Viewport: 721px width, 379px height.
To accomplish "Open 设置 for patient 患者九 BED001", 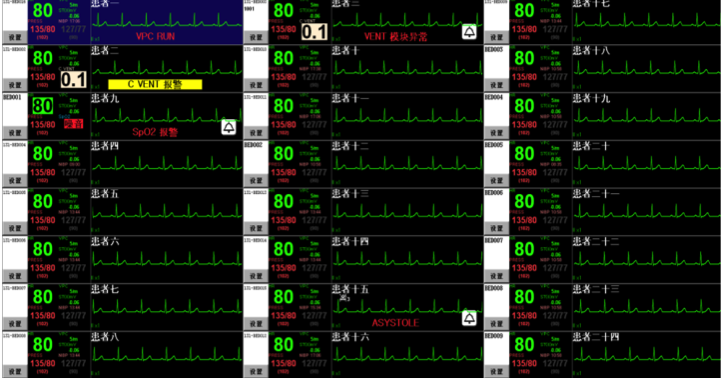I will [15, 133].
